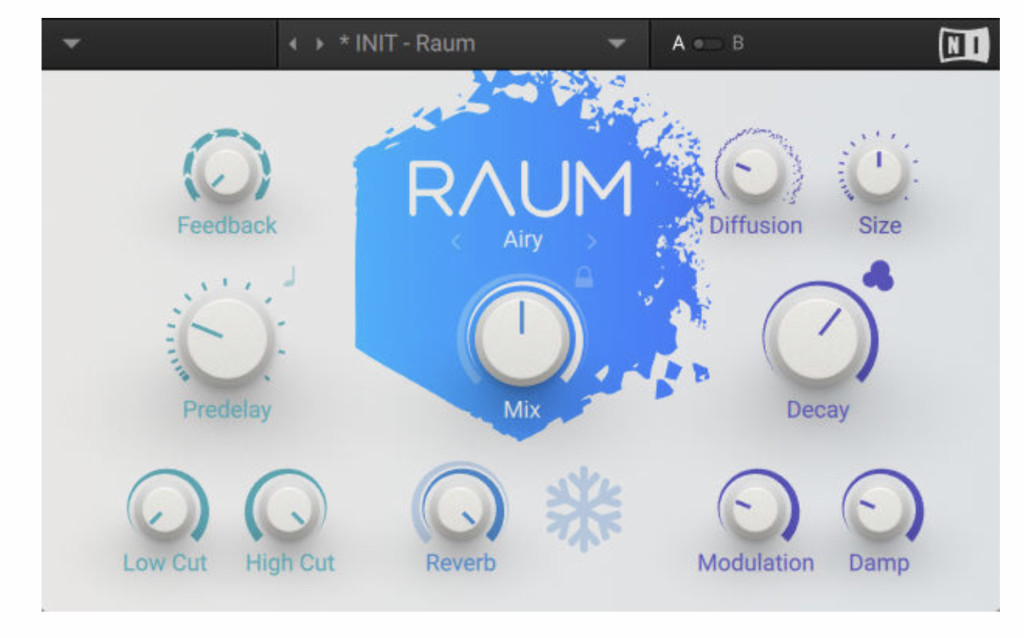
Task: Click the right arrow beside Airy mode
Action: pyautogui.click(x=592, y=241)
